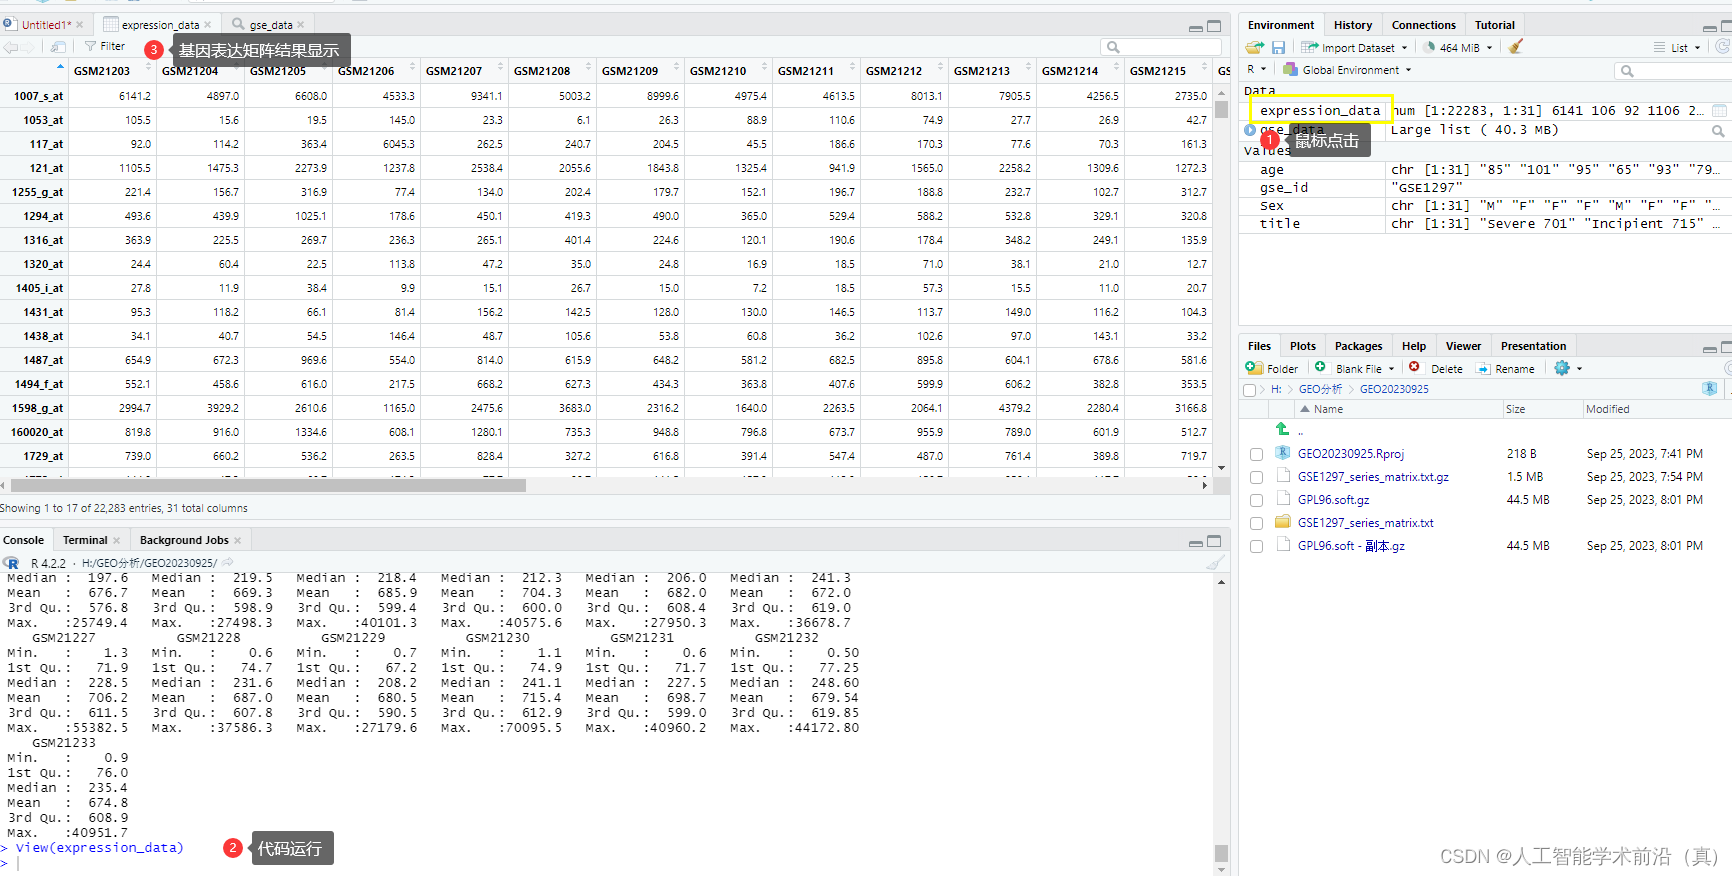This screenshot has width=1732, height=876.
Task: Switch to the Connections tab
Action: coord(1423,25)
